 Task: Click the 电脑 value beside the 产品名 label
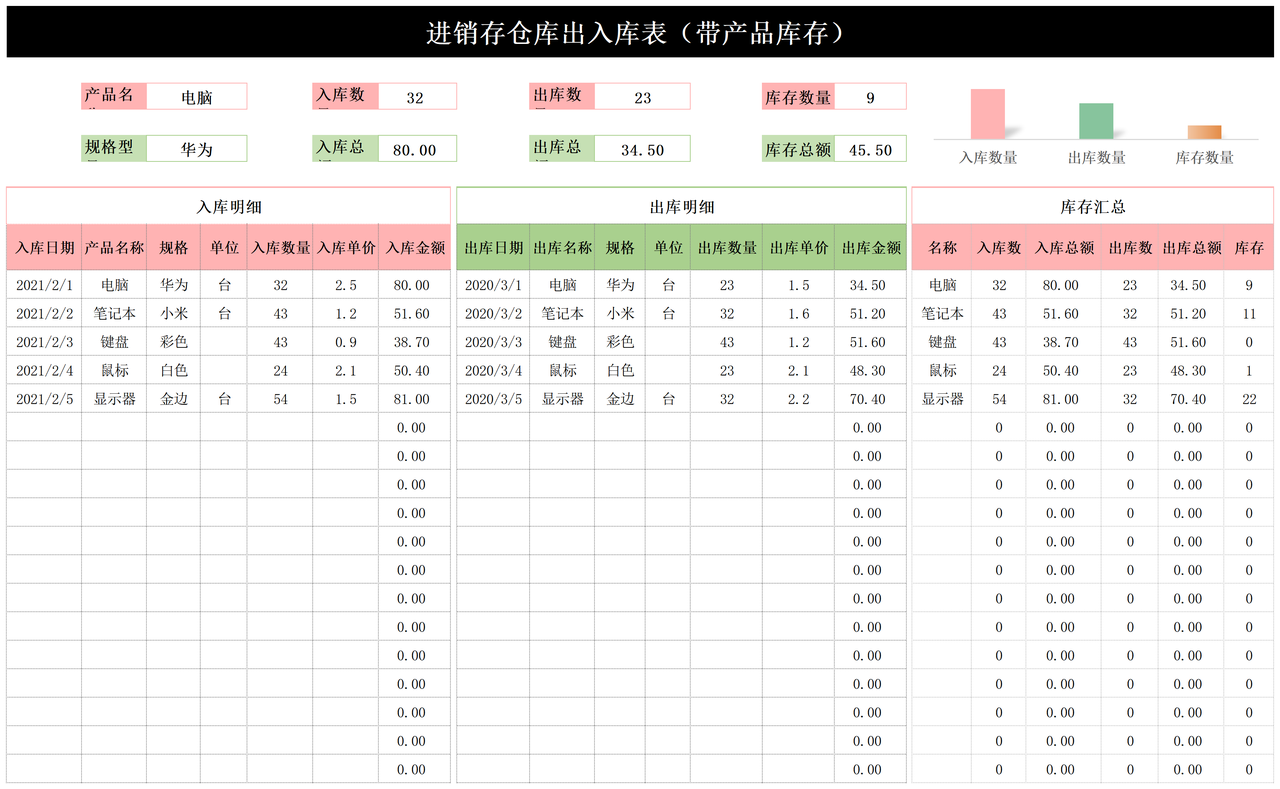pos(197,97)
